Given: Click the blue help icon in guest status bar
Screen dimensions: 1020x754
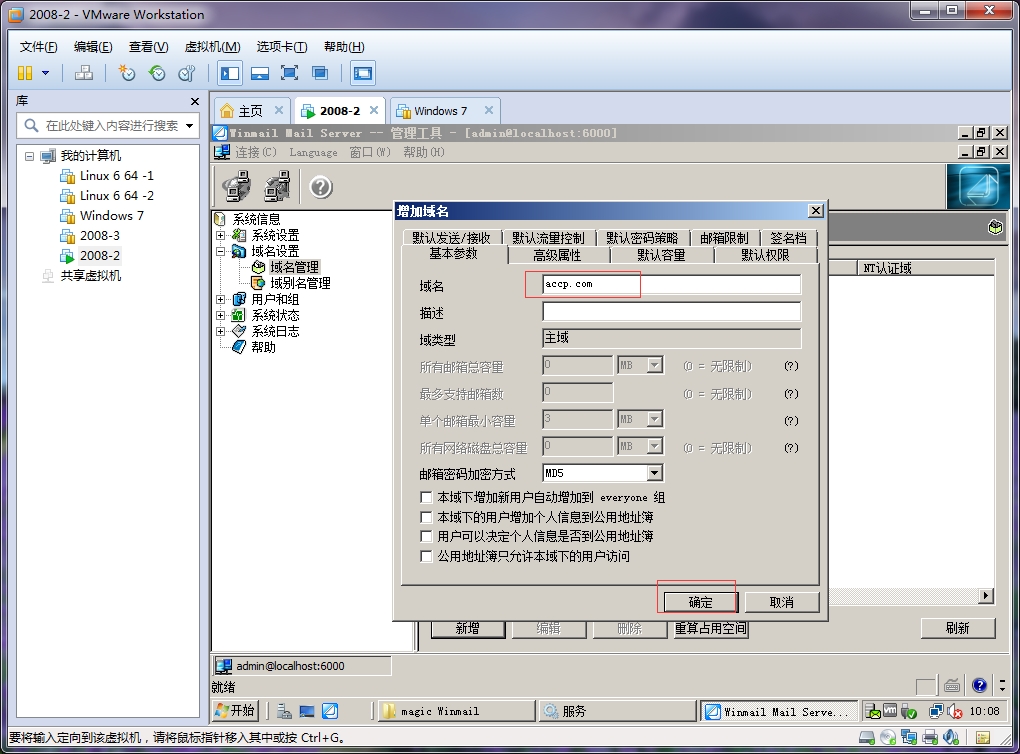Looking at the screenshot, I should [980, 684].
